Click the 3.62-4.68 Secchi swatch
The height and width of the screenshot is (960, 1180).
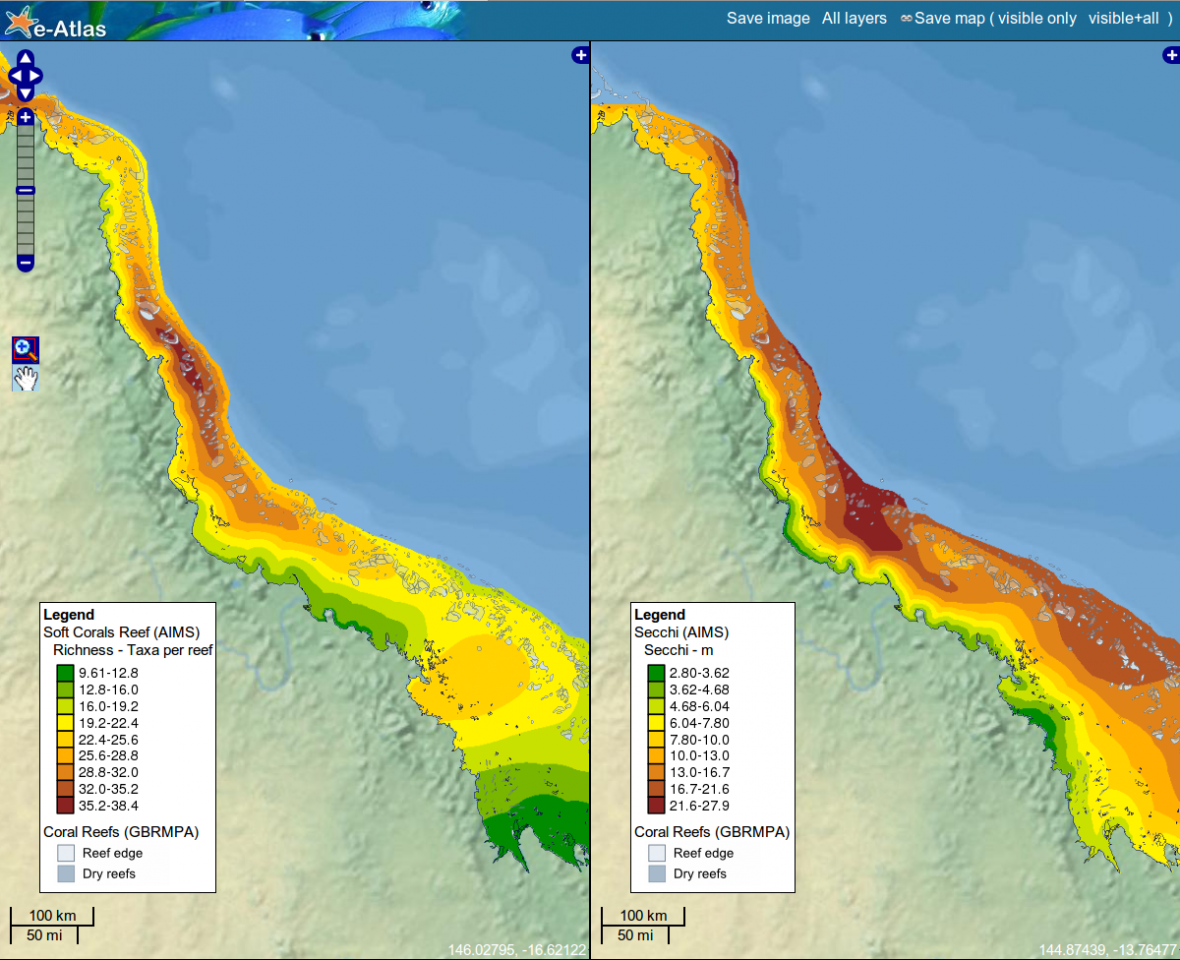coord(656,689)
